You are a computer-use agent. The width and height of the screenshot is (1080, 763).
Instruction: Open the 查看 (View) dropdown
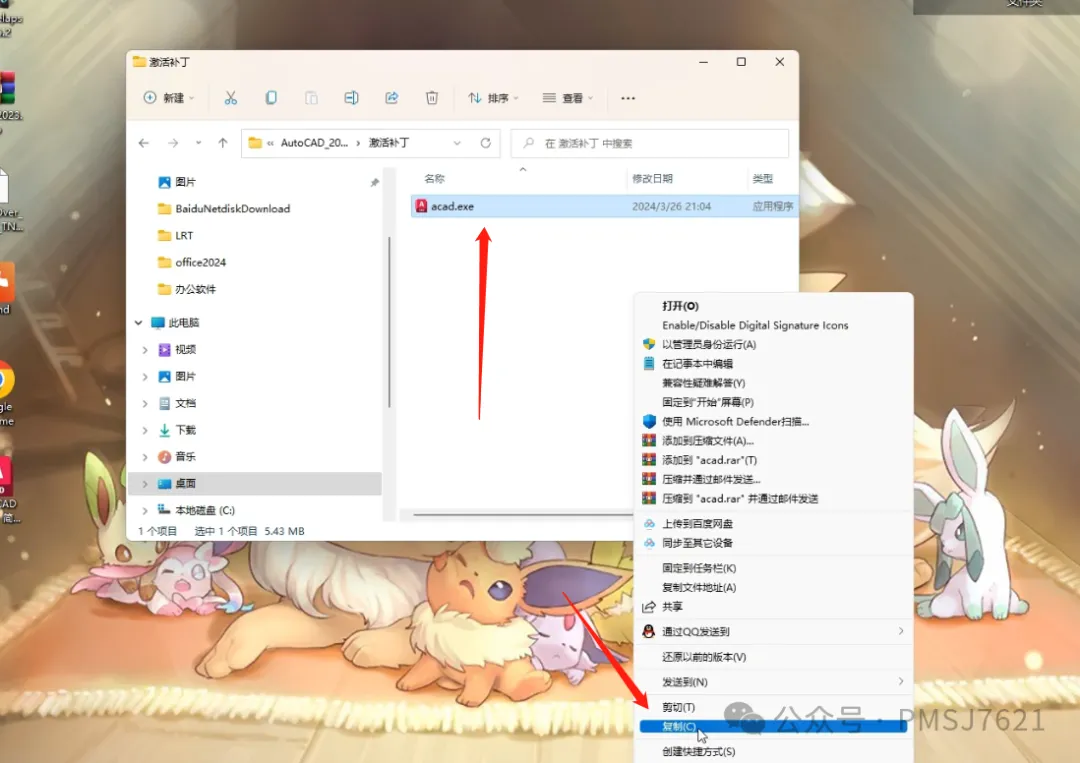coord(568,98)
